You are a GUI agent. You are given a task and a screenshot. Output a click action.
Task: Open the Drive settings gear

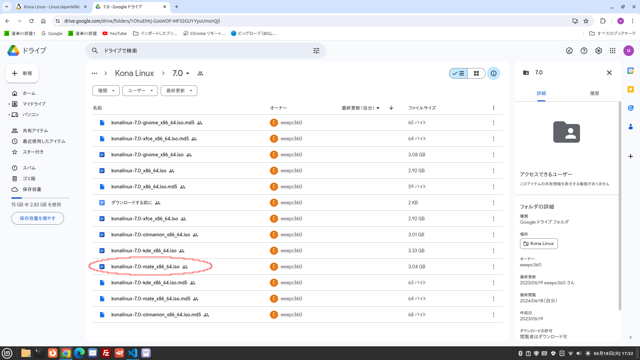(x=598, y=51)
